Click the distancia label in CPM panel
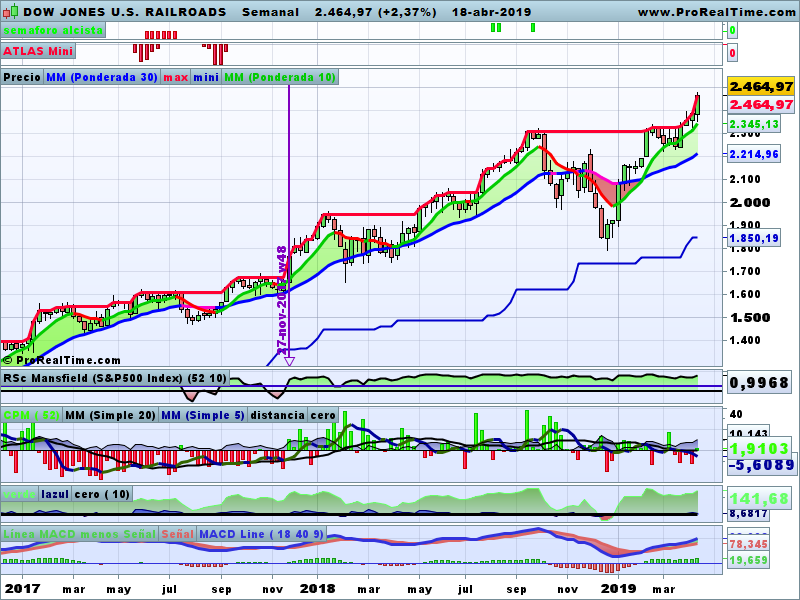 pos(278,415)
